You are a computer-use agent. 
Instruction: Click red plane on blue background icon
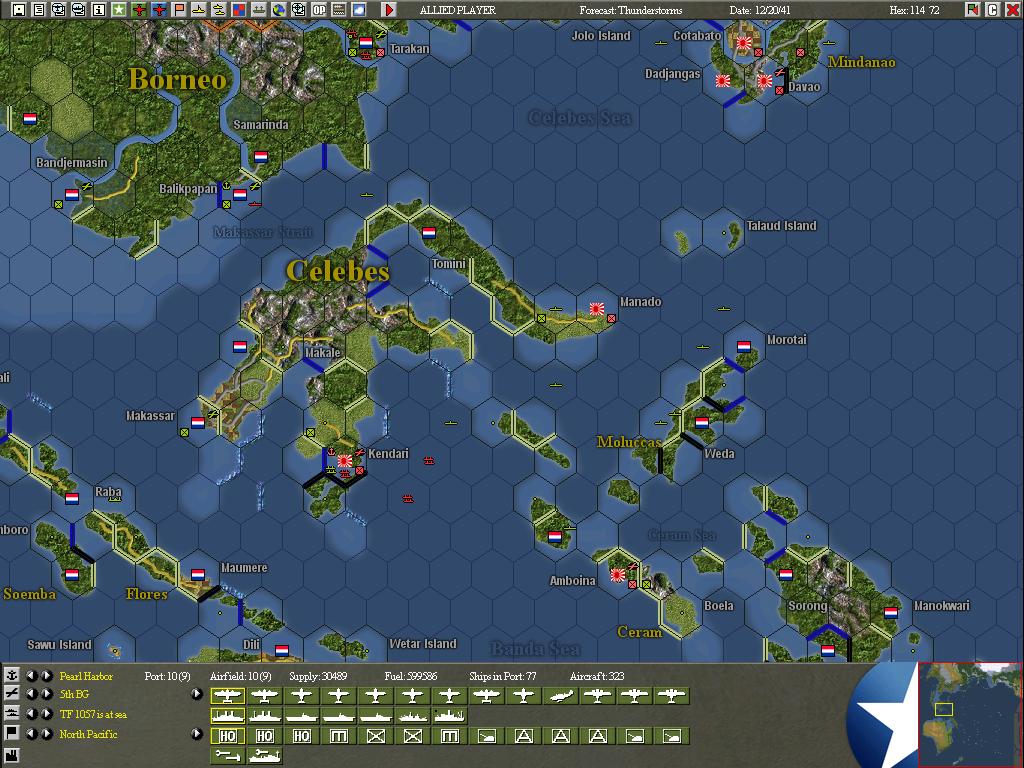[159, 10]
